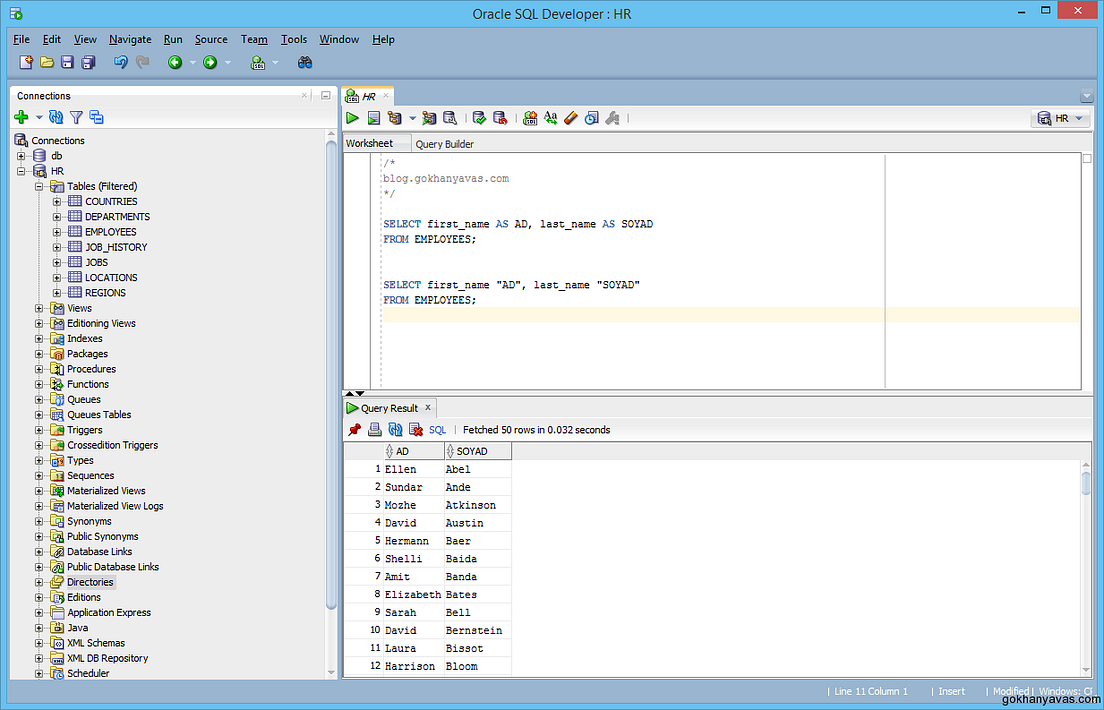Select the Materialized View Logs folder
Screen dimensions: 1104x710
115,506
